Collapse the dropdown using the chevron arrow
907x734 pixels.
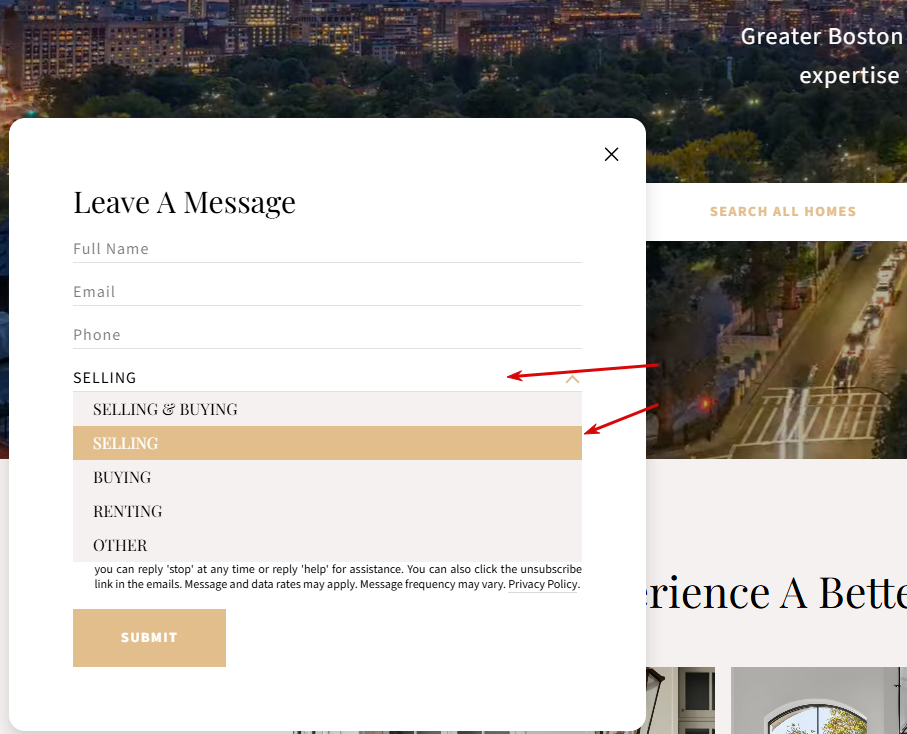[572, 379]
